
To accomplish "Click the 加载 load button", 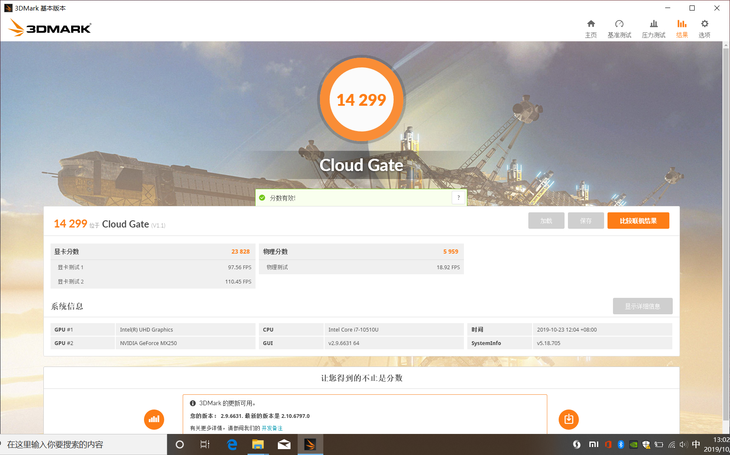I will 546,221.
